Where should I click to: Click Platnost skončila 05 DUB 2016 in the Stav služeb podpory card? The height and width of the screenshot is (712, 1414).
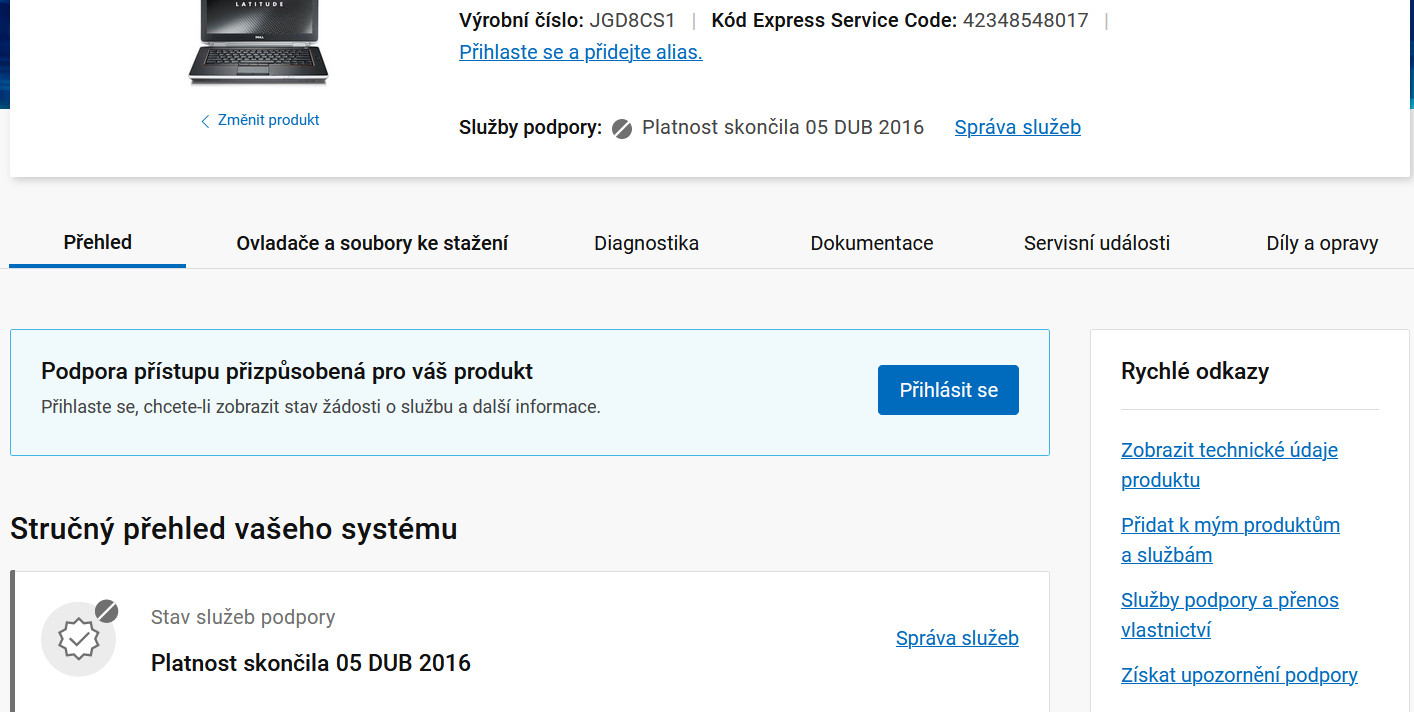pyautogui.click(x=311, y=663)
